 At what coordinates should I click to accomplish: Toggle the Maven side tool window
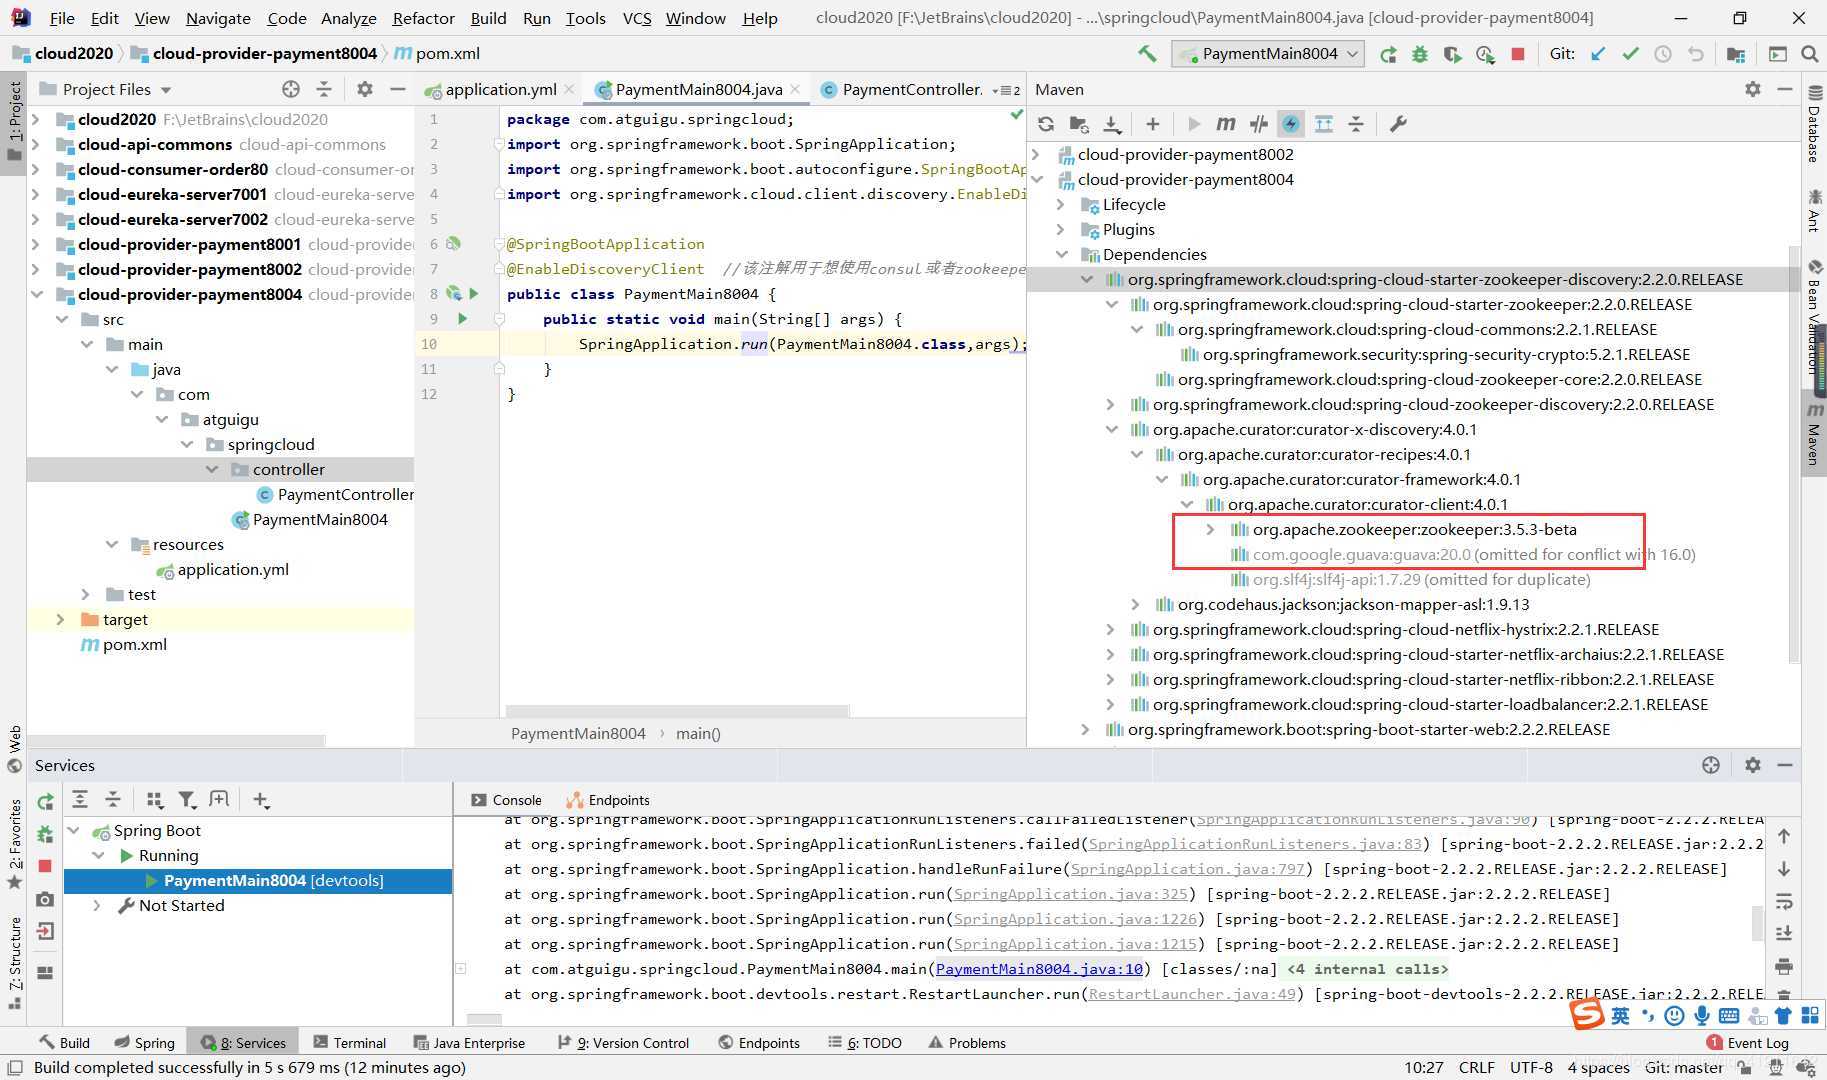coord(1814,435)
